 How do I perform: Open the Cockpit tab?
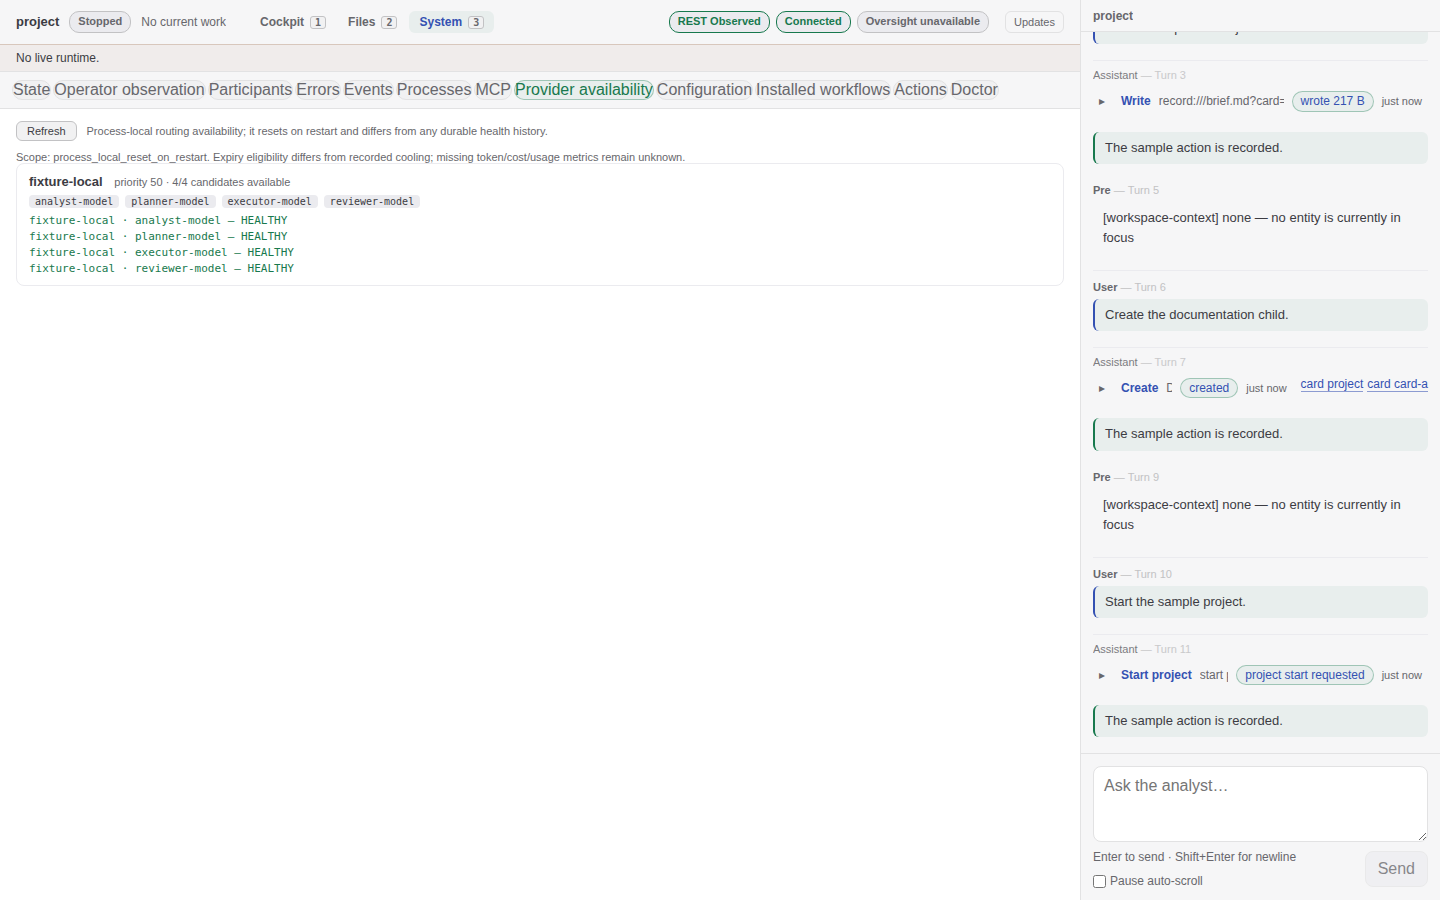pyautogui.click(x=292, y=22)
